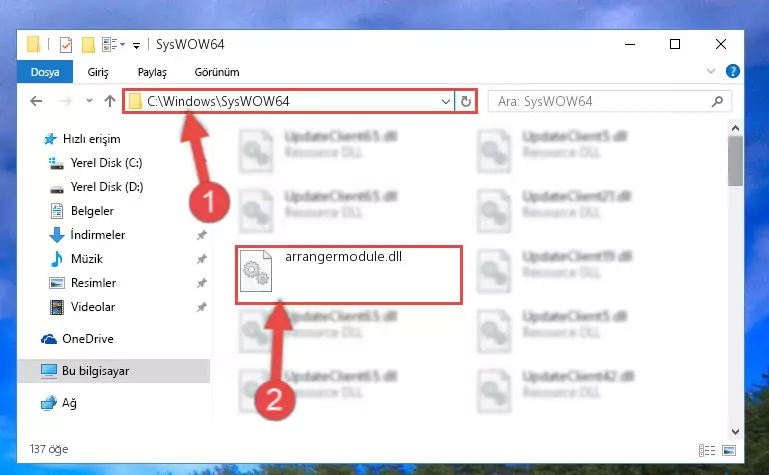Click the Properties checkmark icon in title bar
The height and width of the screenshot is (475, 769).
(x=66, y=45)
